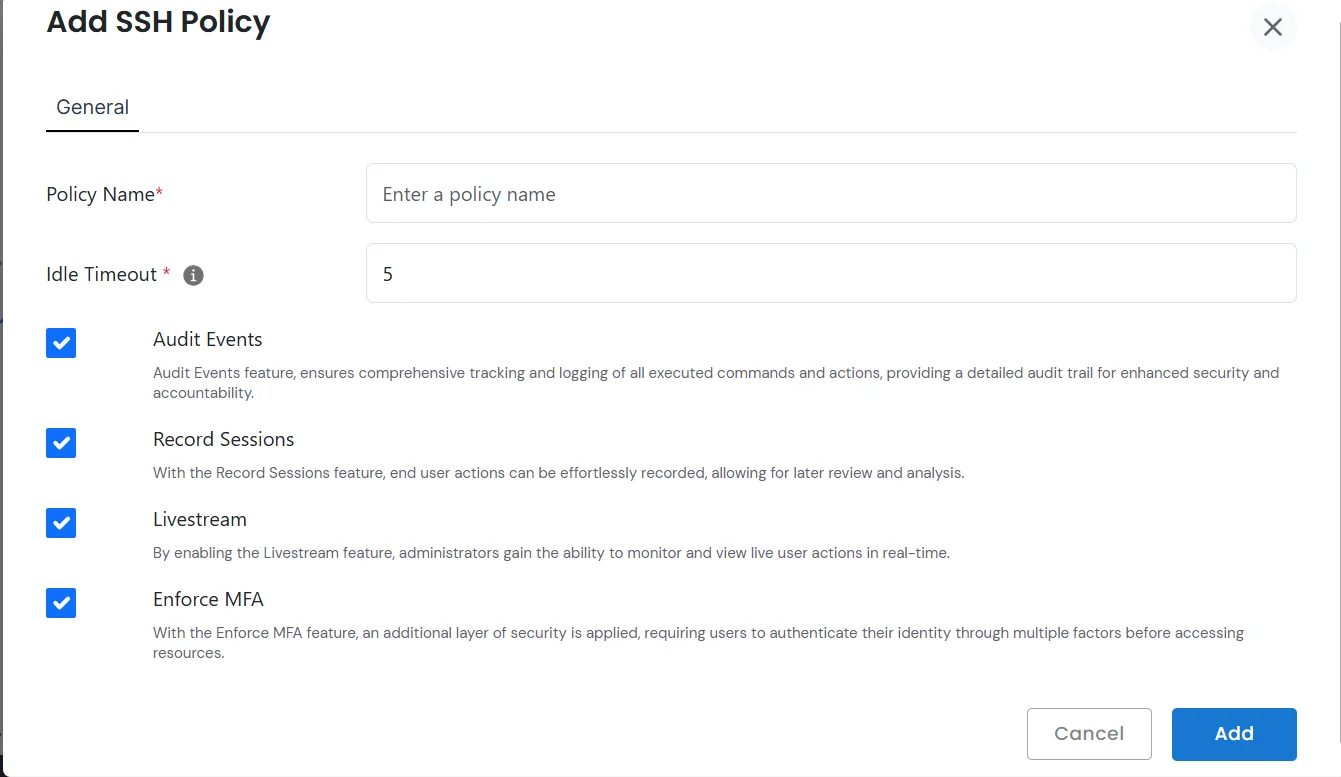Viewport: 1341px width, 777px height.
Task: Click the Enter a policy name placeholder
Action: [x=468, y=194]
